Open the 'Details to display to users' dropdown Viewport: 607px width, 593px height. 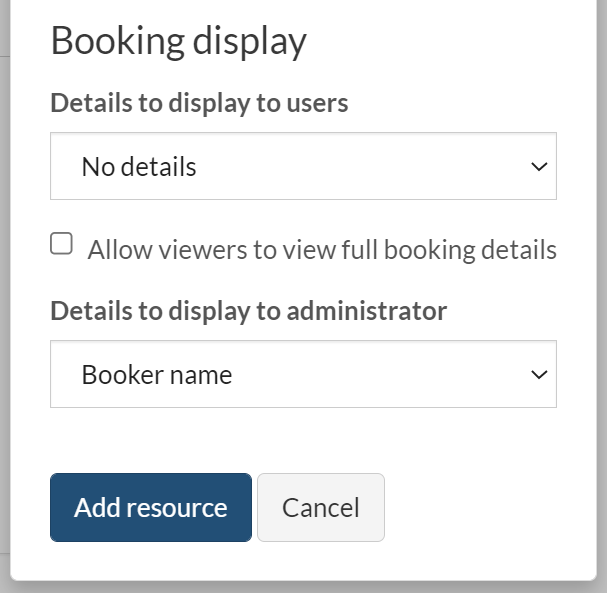[302, 166]
